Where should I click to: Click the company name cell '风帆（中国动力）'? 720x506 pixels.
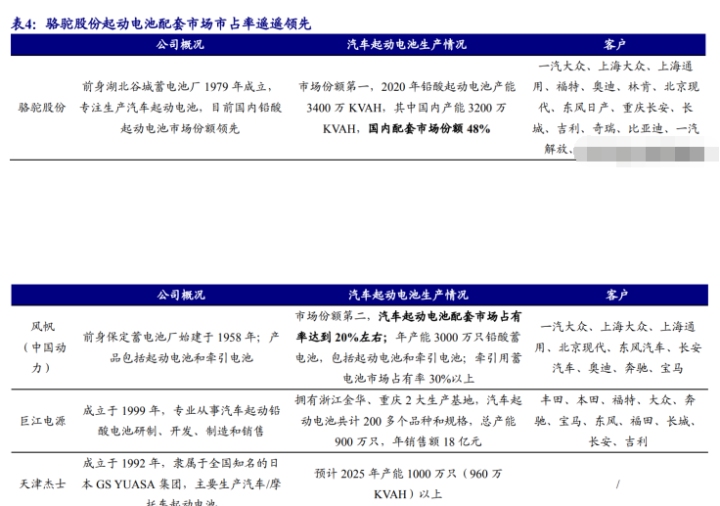43,347
